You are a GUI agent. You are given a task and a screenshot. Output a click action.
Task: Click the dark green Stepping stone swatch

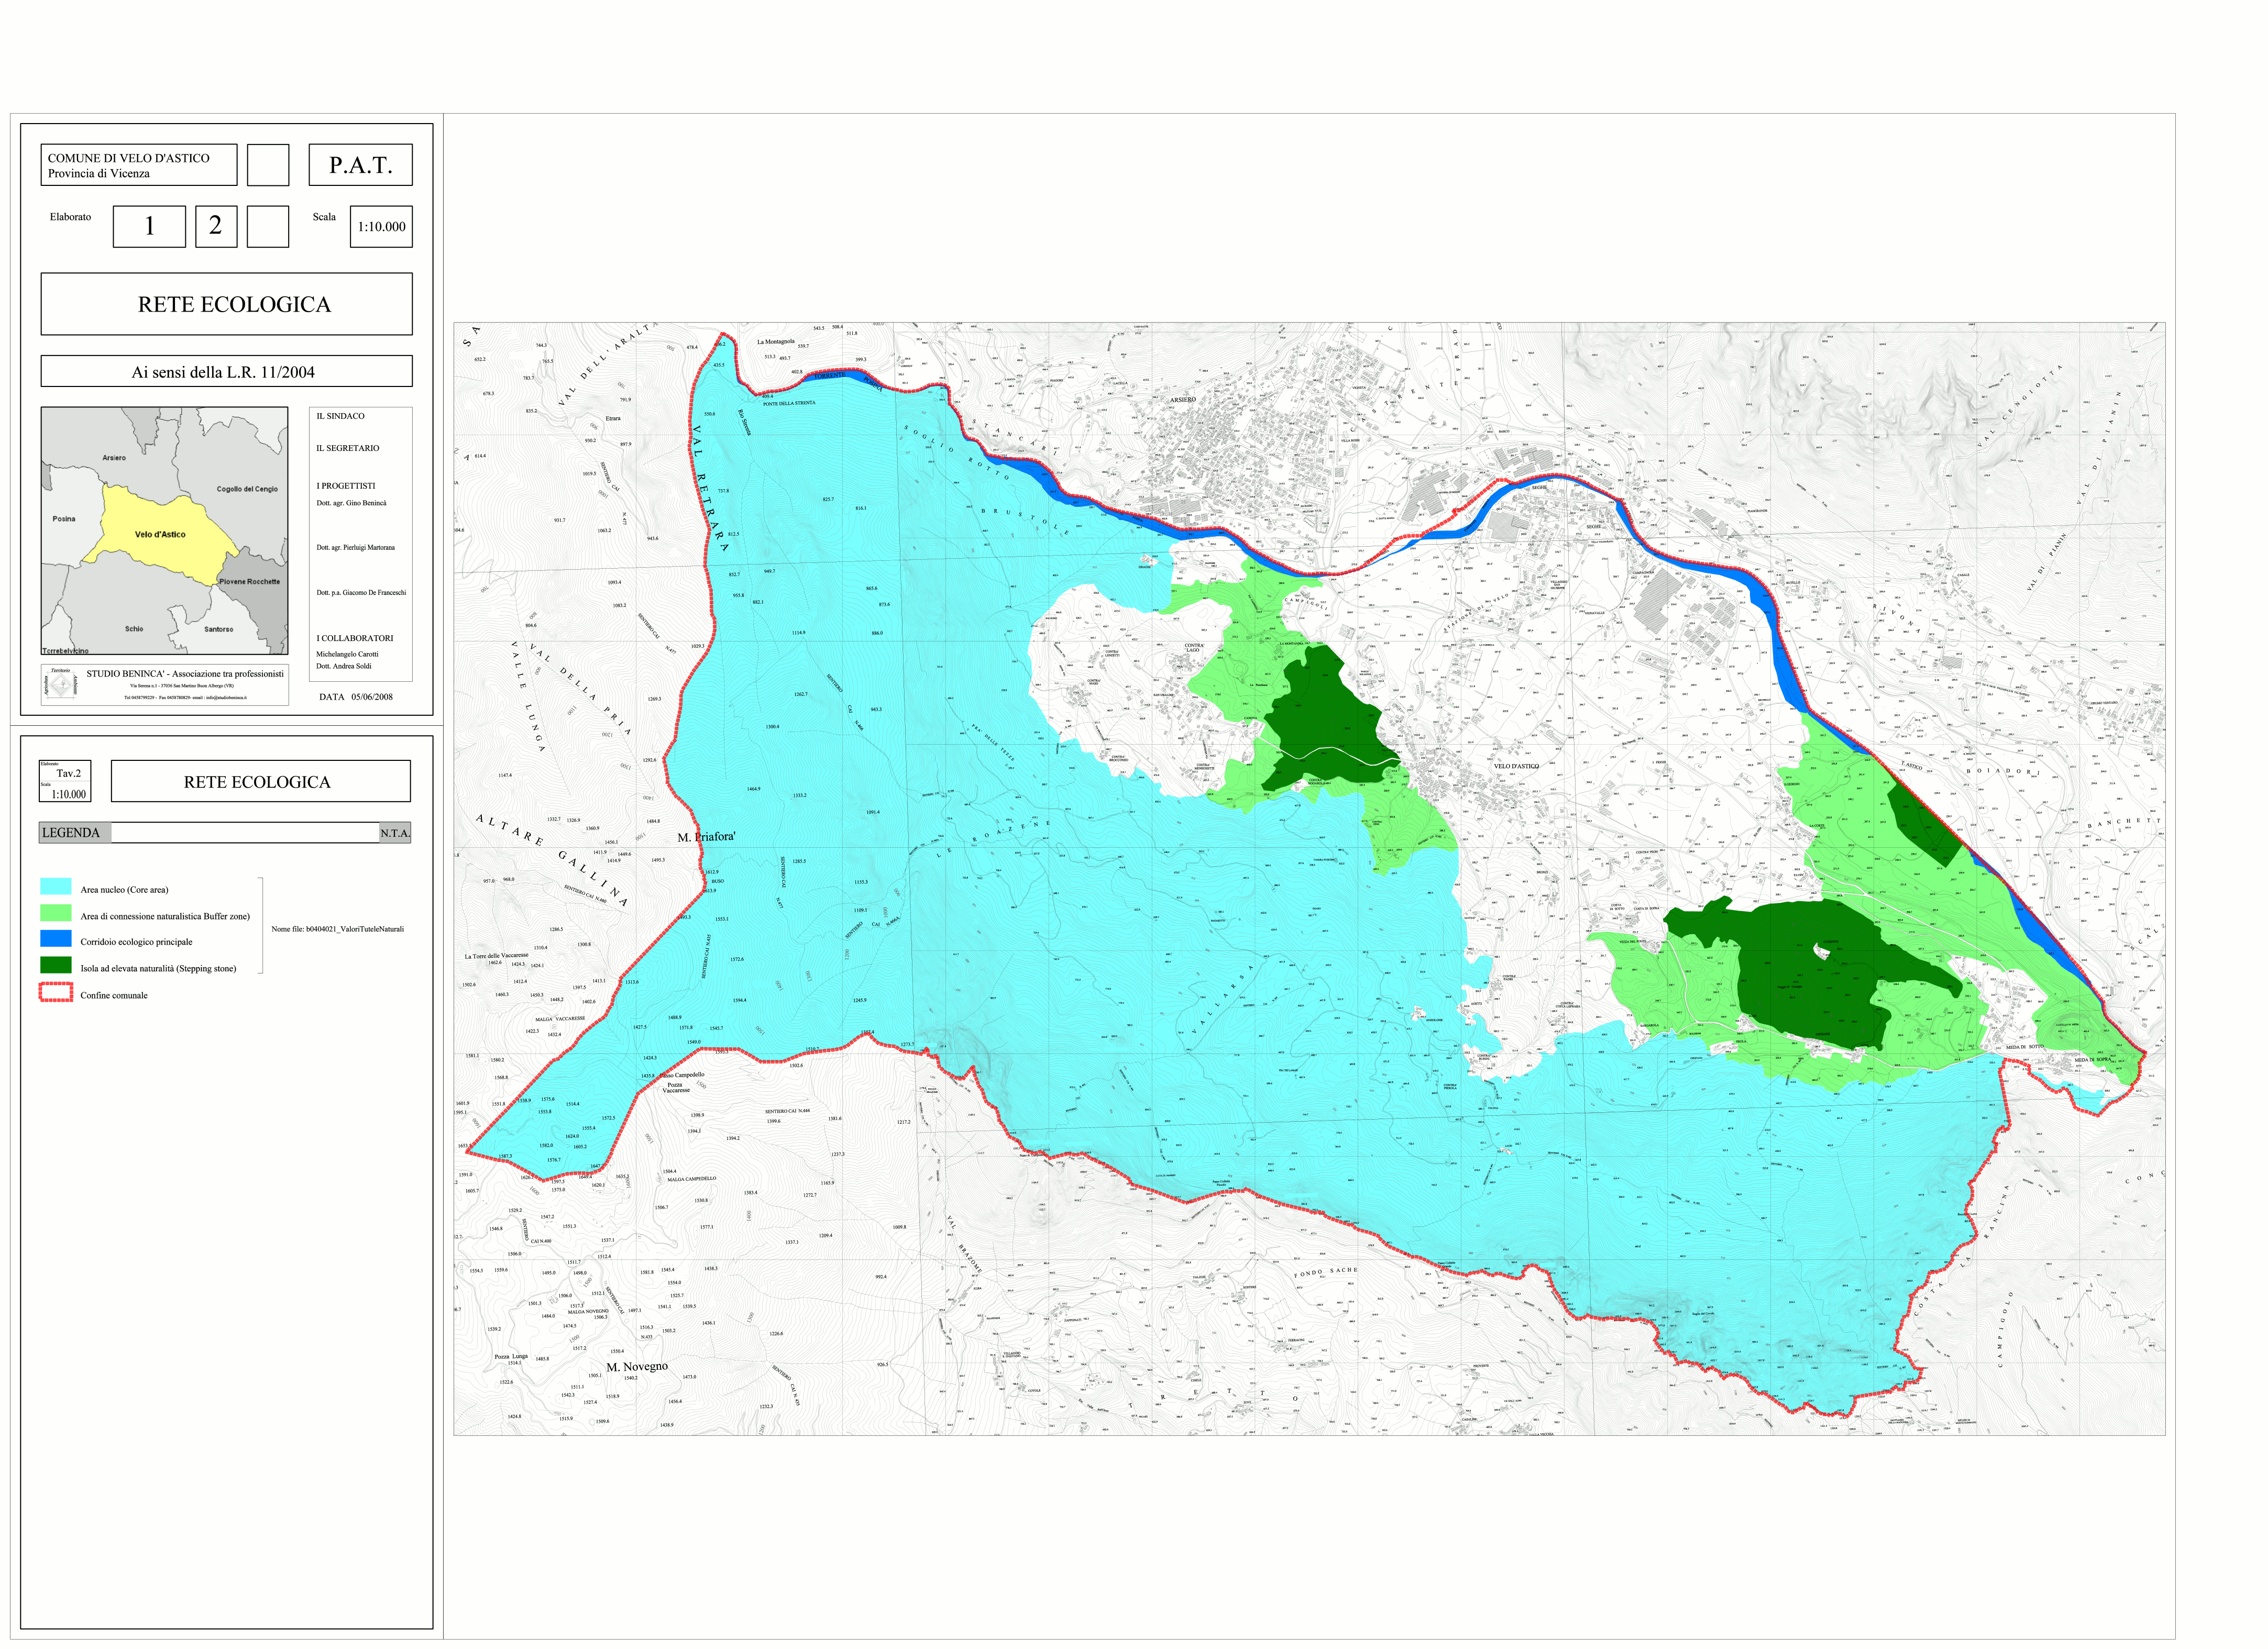(x=56, y=965)
